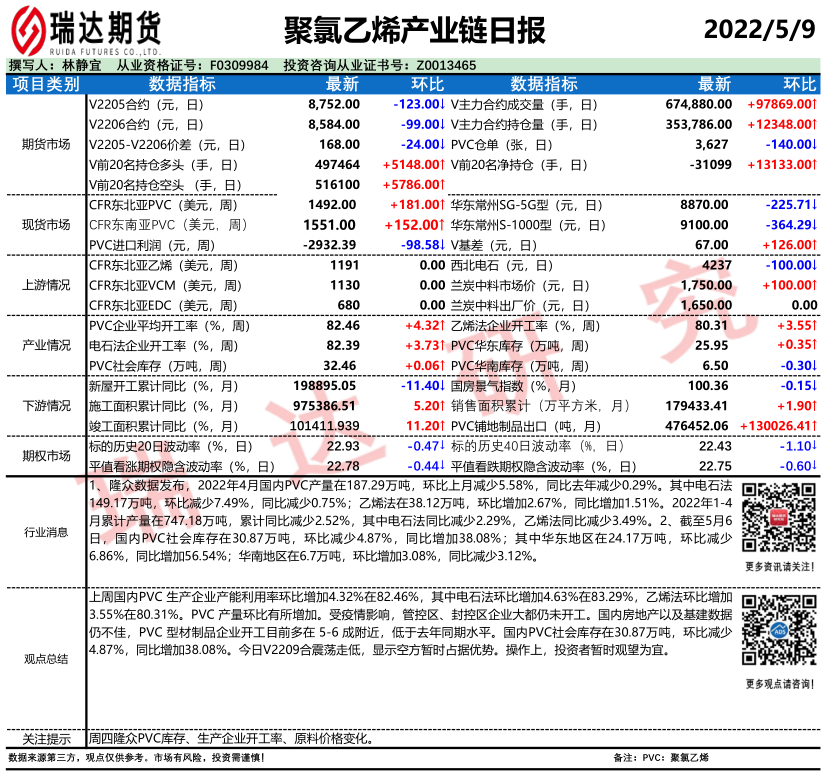Click the 项目类别 column header
825x775 pixels.
pos(46,84)
